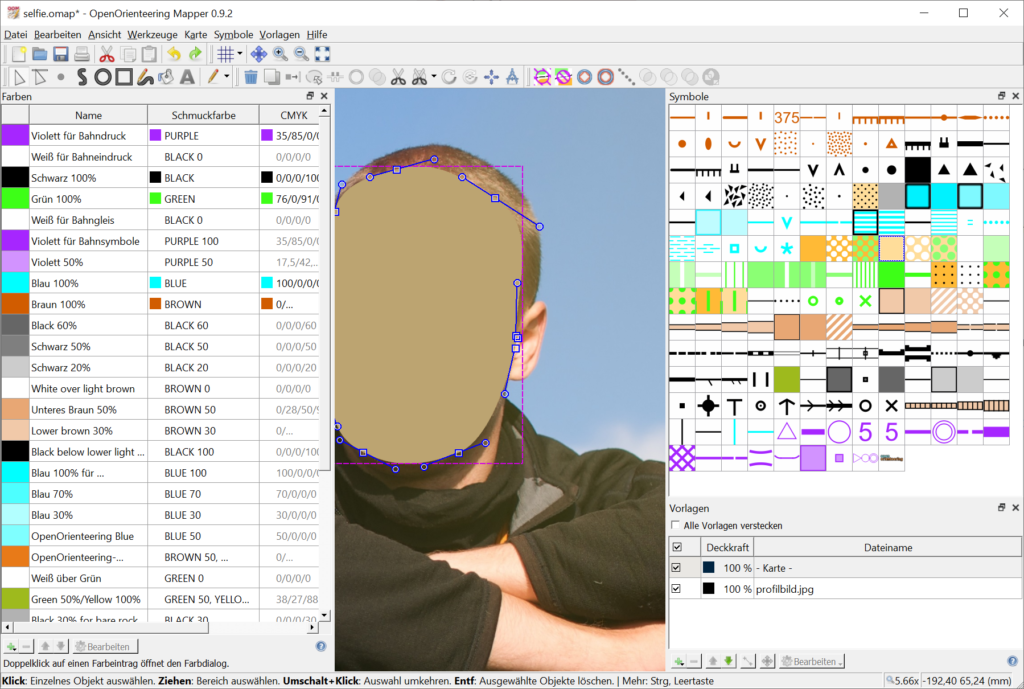Close the Symbole panel
Image resolution: width=1024 pixels, height=689 pixels.
pyautogui.click(x=1015, y=96)
